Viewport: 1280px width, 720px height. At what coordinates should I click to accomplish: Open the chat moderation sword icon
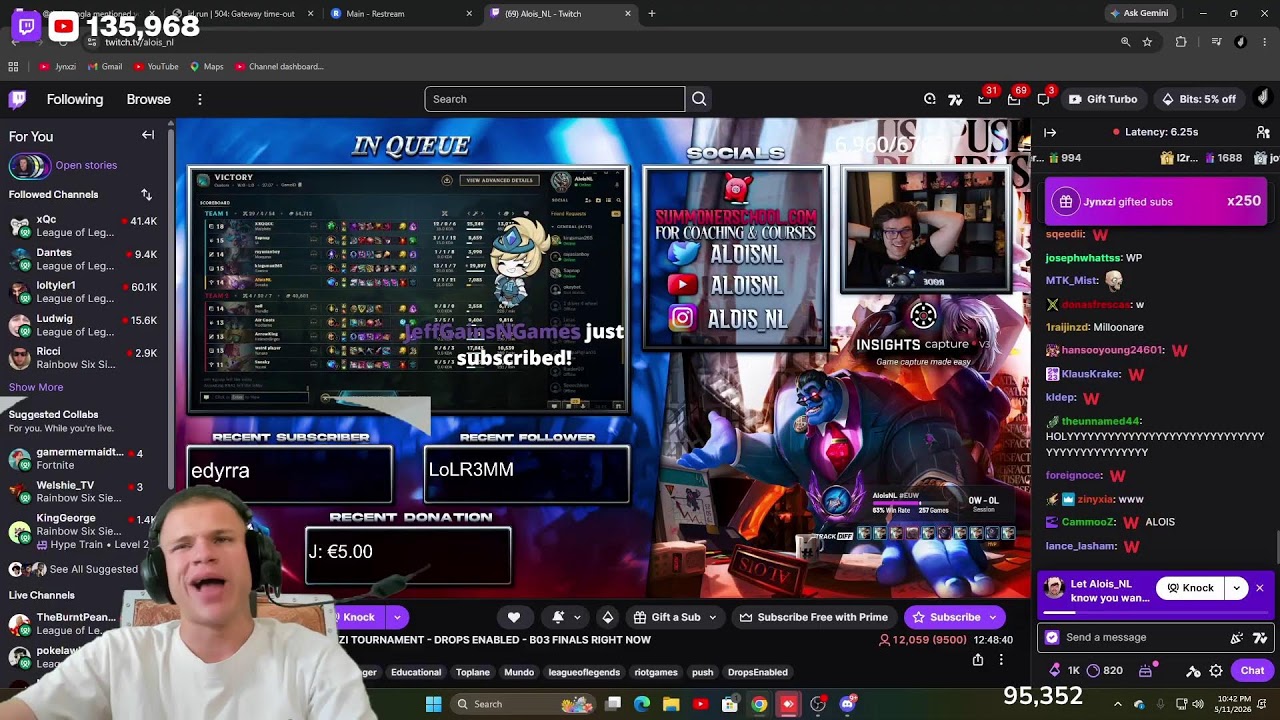(1193, 671)
